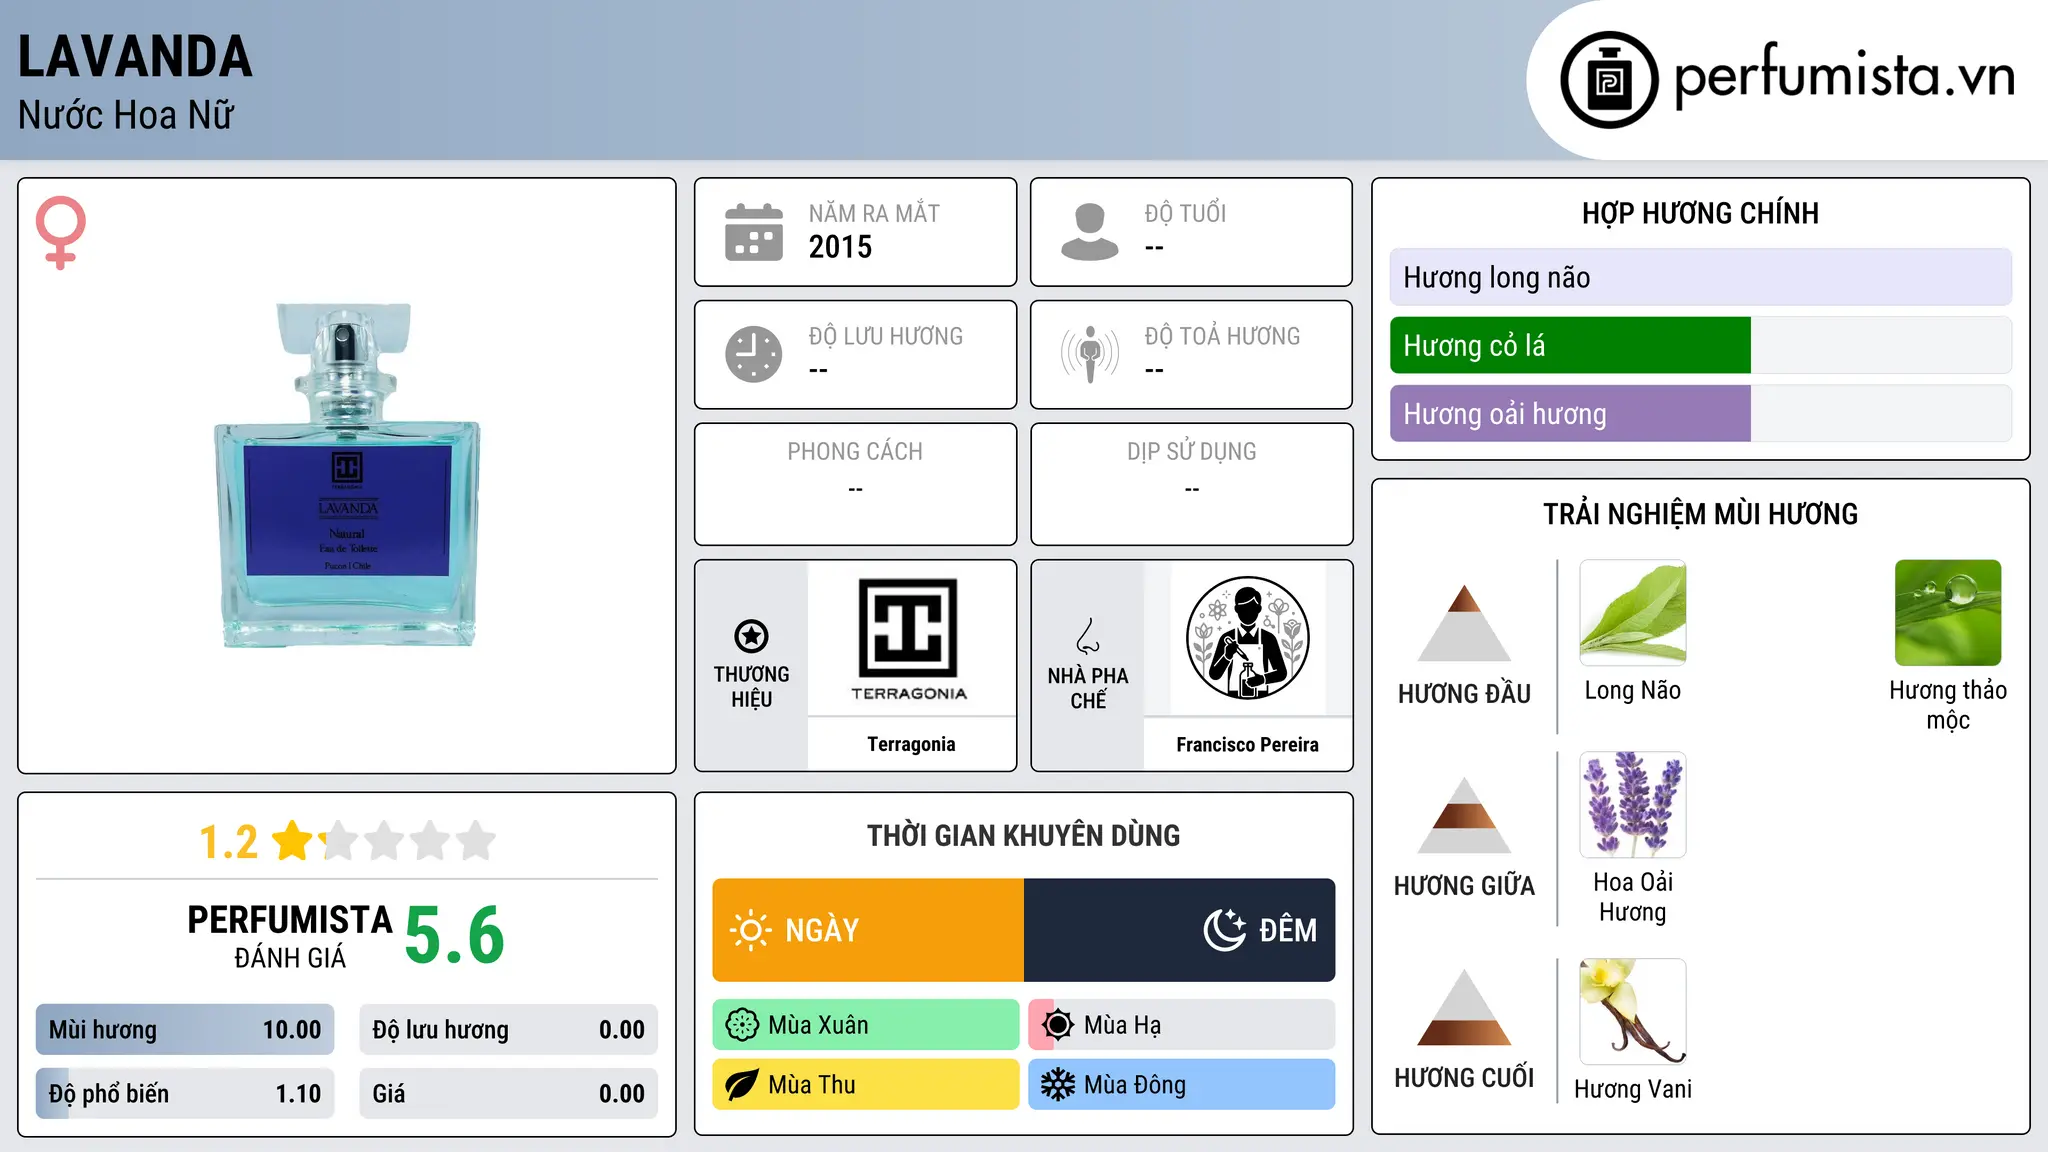Viewport: 2048px width, 1152px height.
Task: Click the Giá 0.00 score bar
Action: pos(508,1094)
